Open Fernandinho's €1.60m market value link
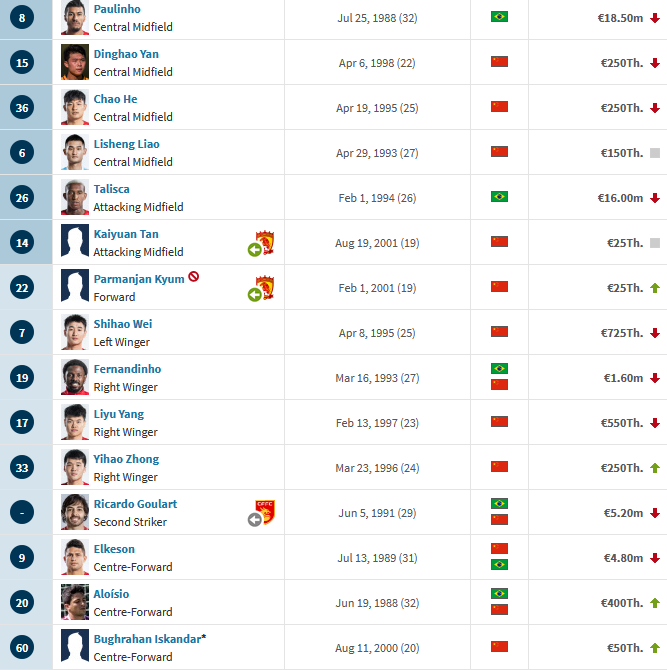The height and width of the screenshot is (670, 667). [x=623, y=377]
